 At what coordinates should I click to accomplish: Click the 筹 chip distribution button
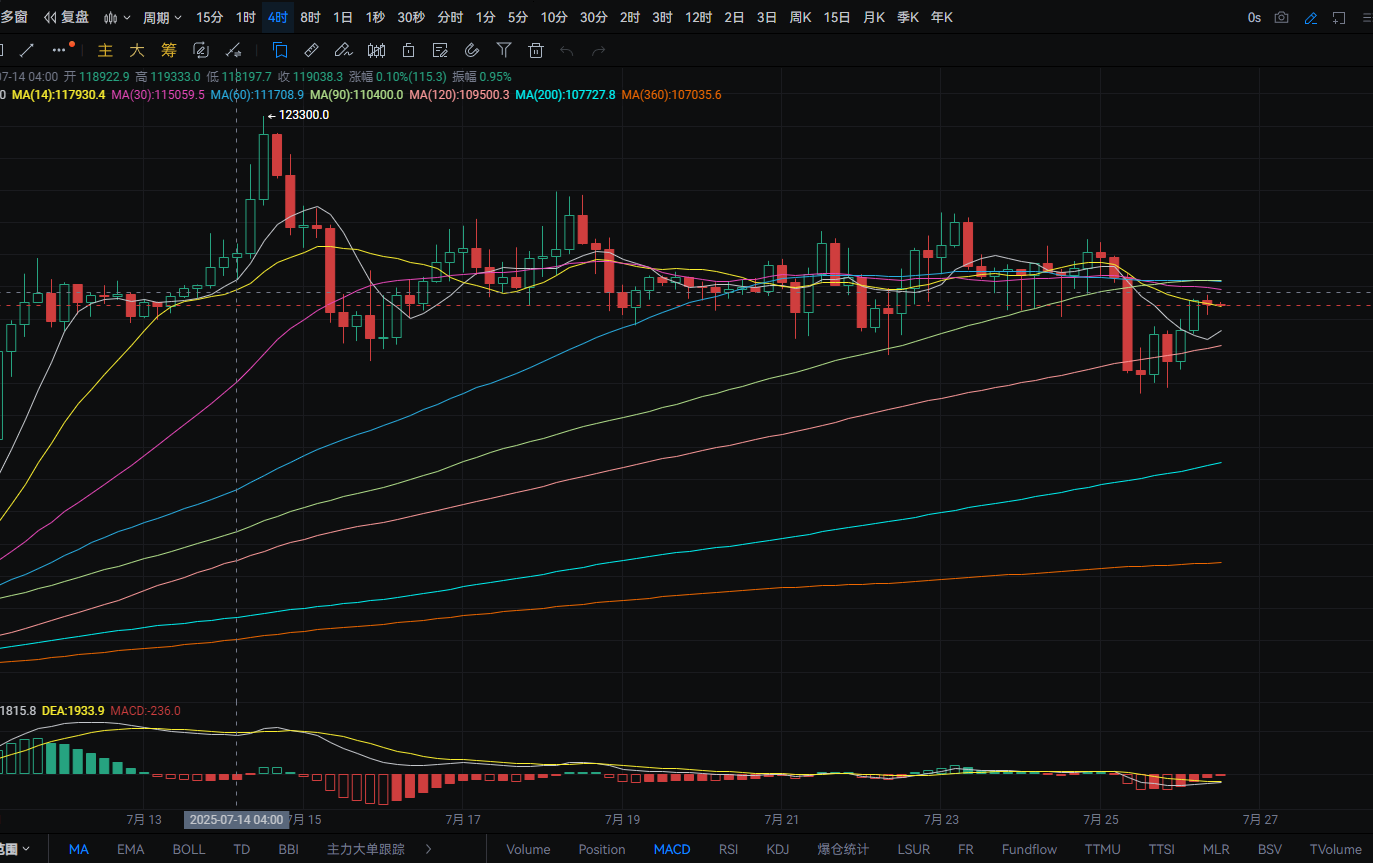click(x=168, y=50)
